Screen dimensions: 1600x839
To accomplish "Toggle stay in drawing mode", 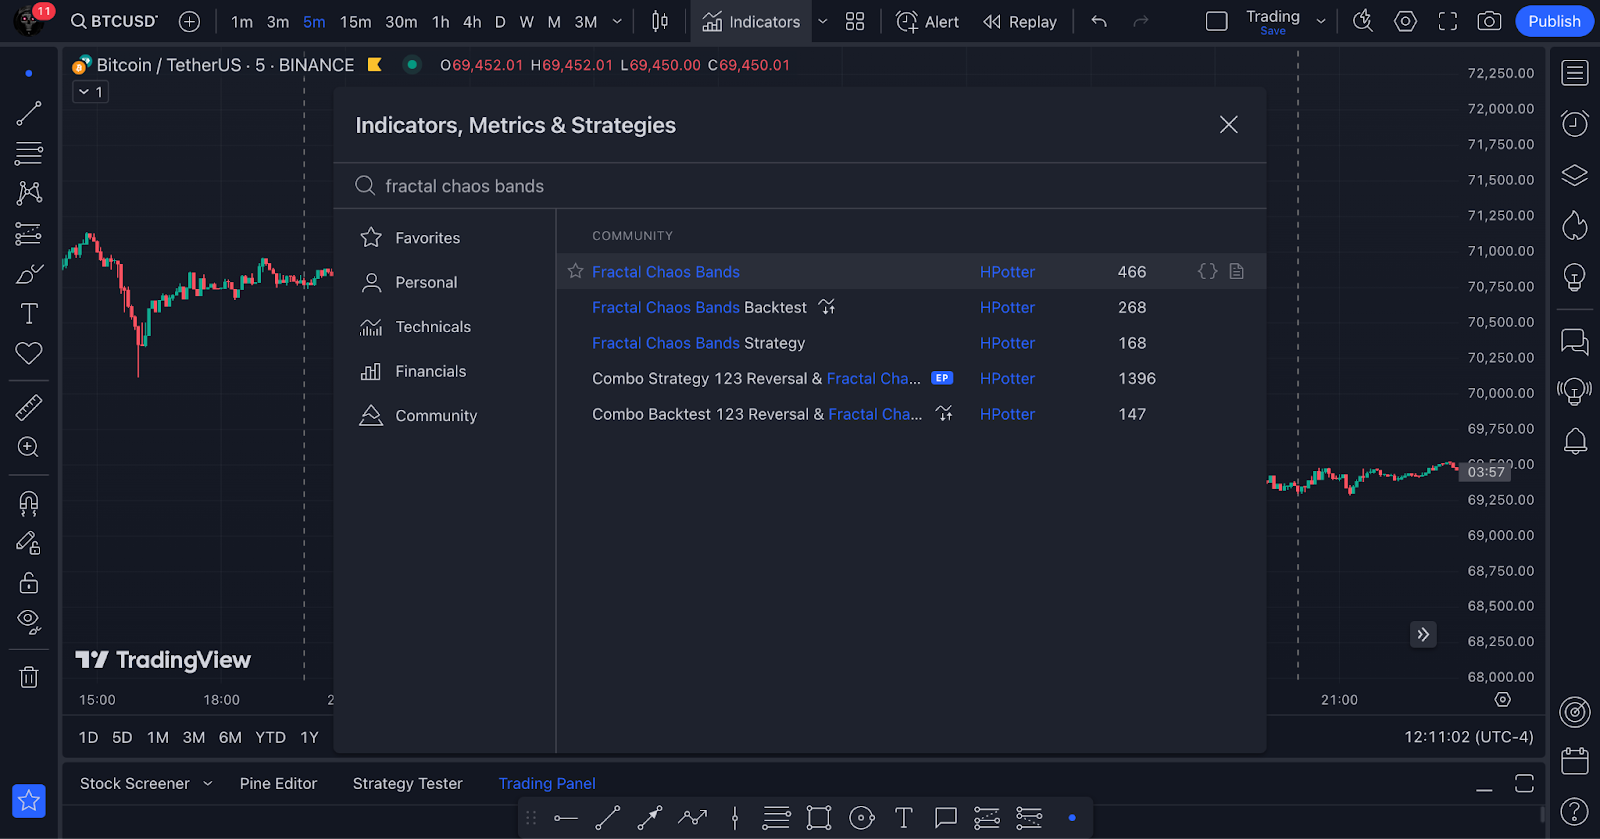I will [x=29, y=542].
